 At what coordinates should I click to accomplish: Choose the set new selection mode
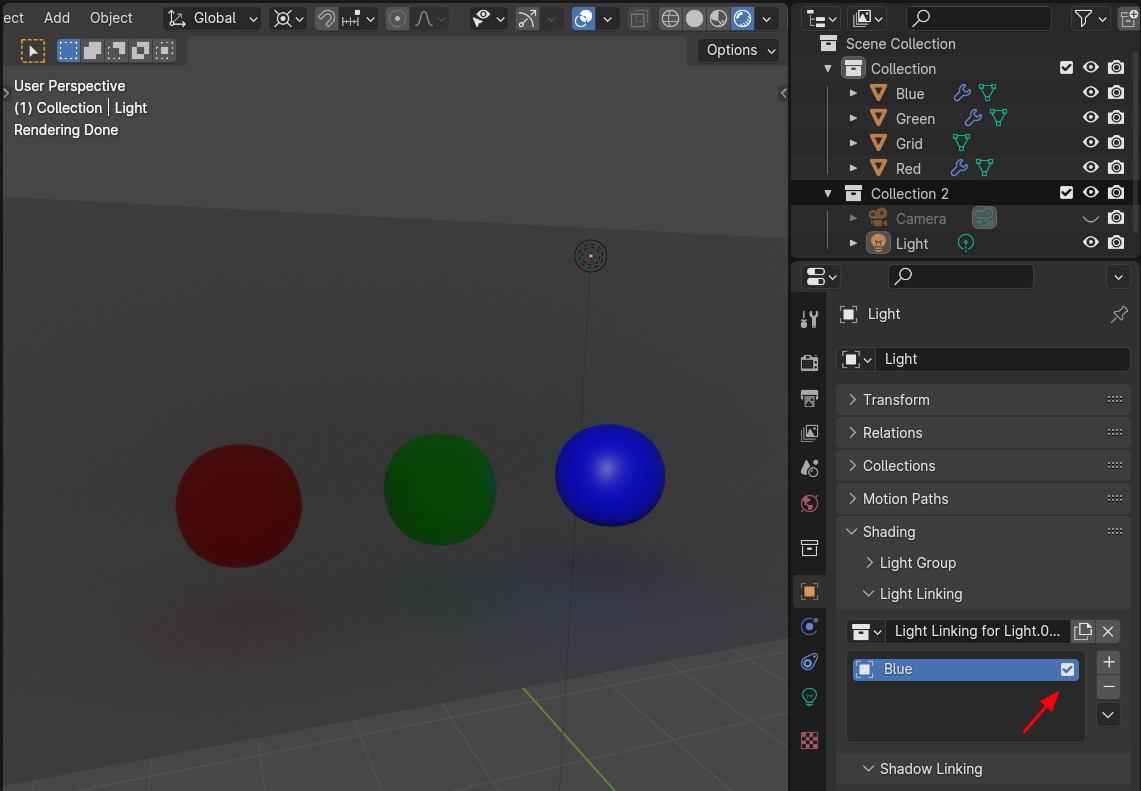click(x=68, y=50)
